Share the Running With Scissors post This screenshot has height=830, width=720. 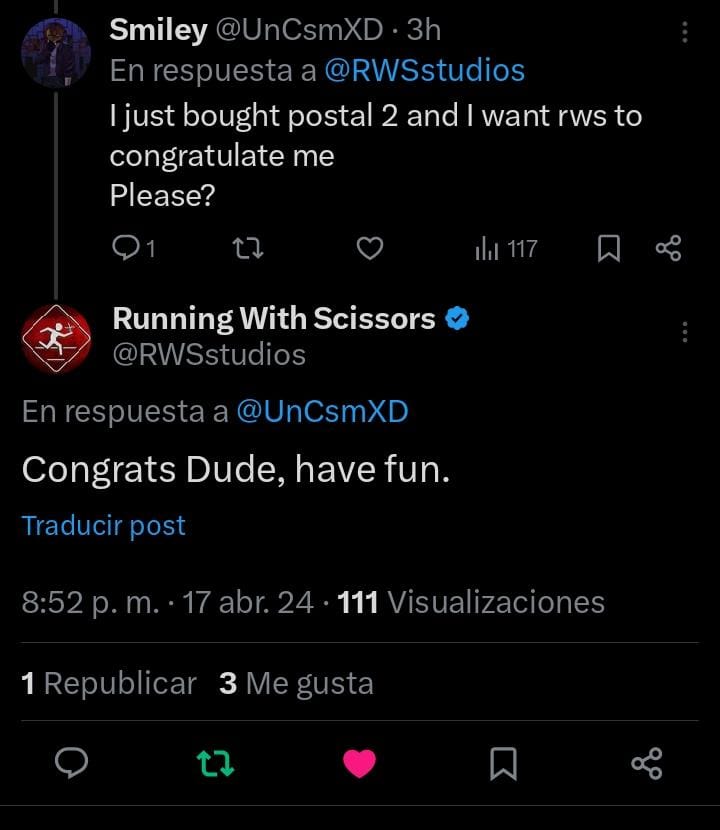[x=647, y=763]
